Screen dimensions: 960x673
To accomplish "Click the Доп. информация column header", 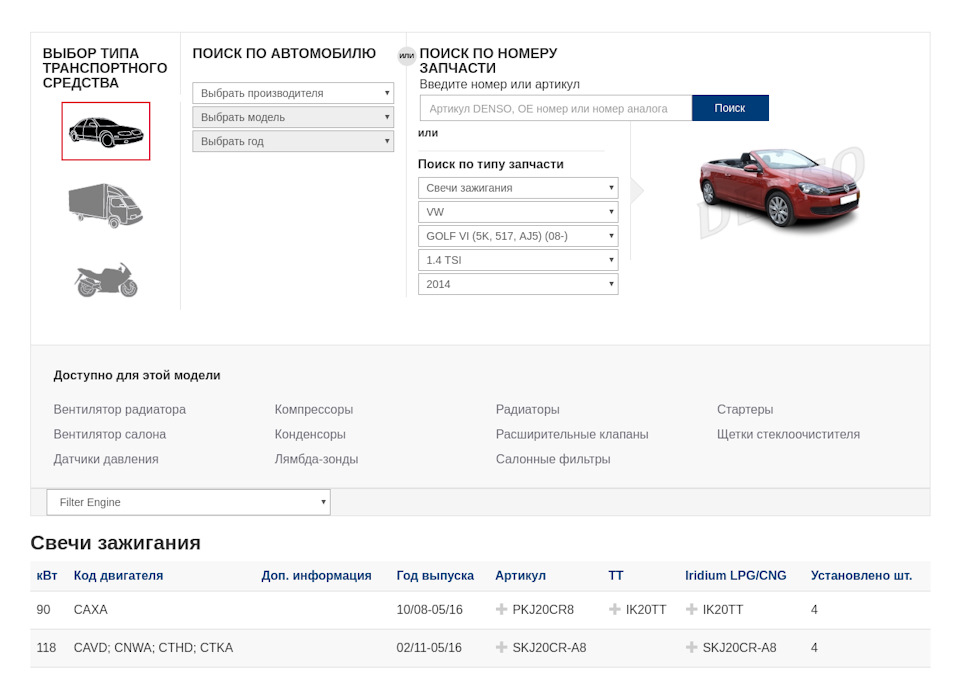I will point(317,576).
